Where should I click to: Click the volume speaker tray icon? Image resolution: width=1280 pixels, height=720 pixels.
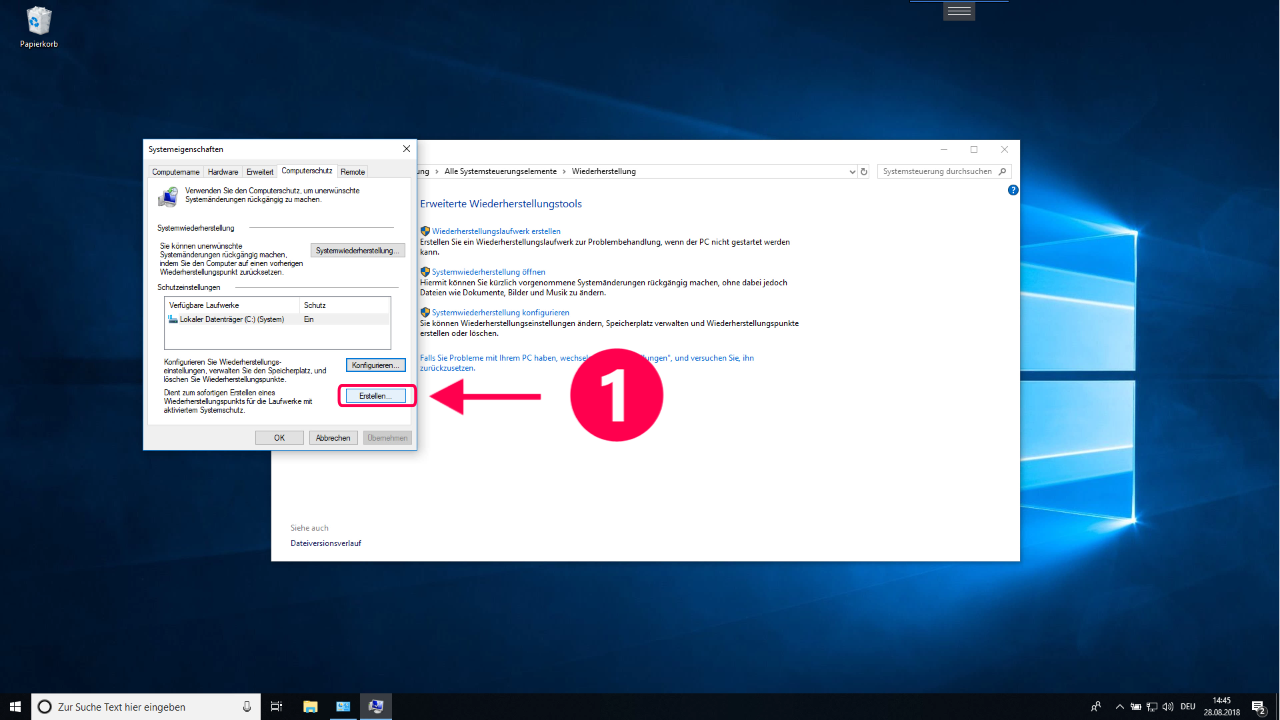point(1169,706)
